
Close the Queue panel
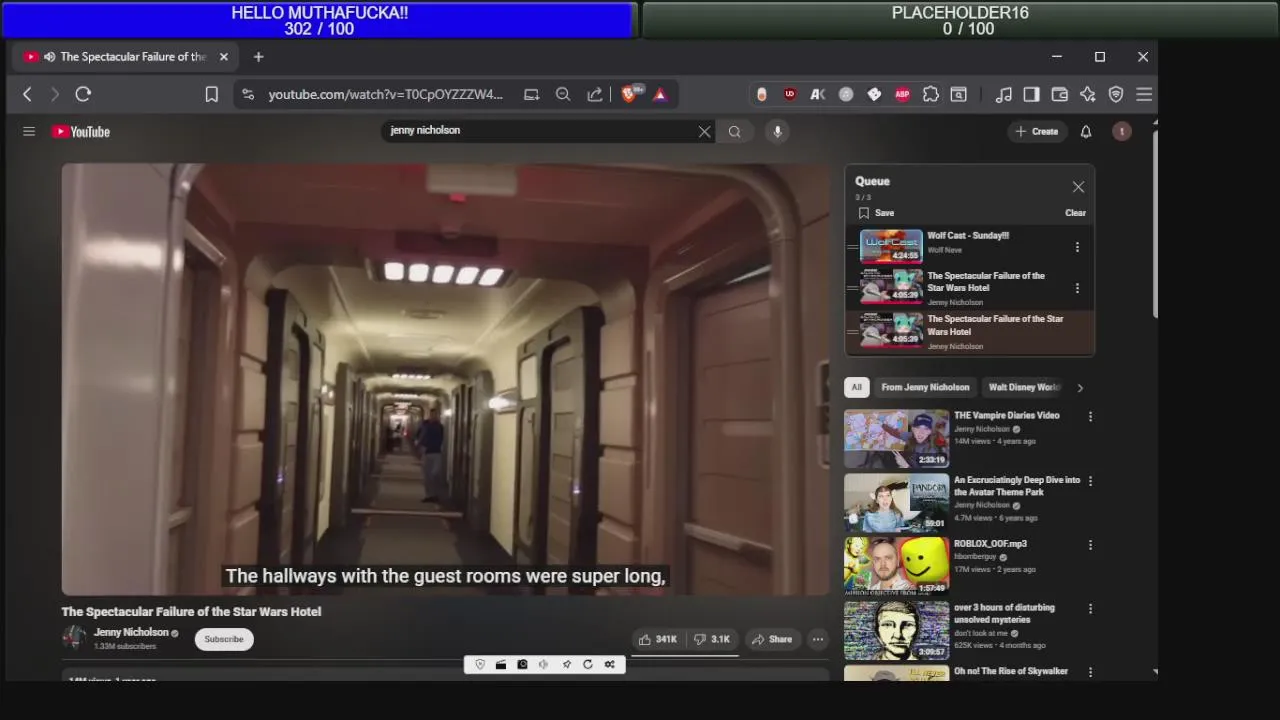tap(1078, 187)
